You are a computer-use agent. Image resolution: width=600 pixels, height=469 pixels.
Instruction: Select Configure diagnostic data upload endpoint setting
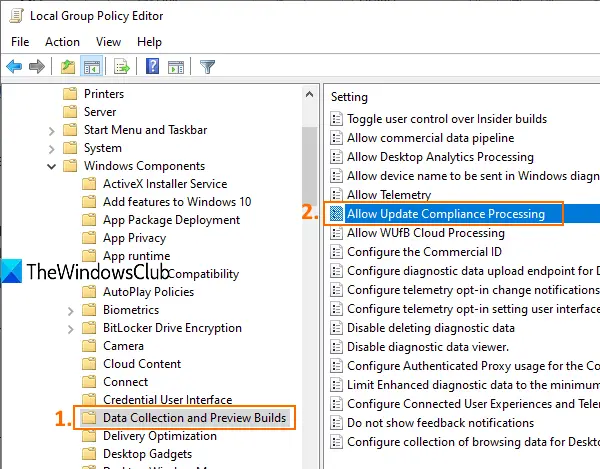click(473, 271)
